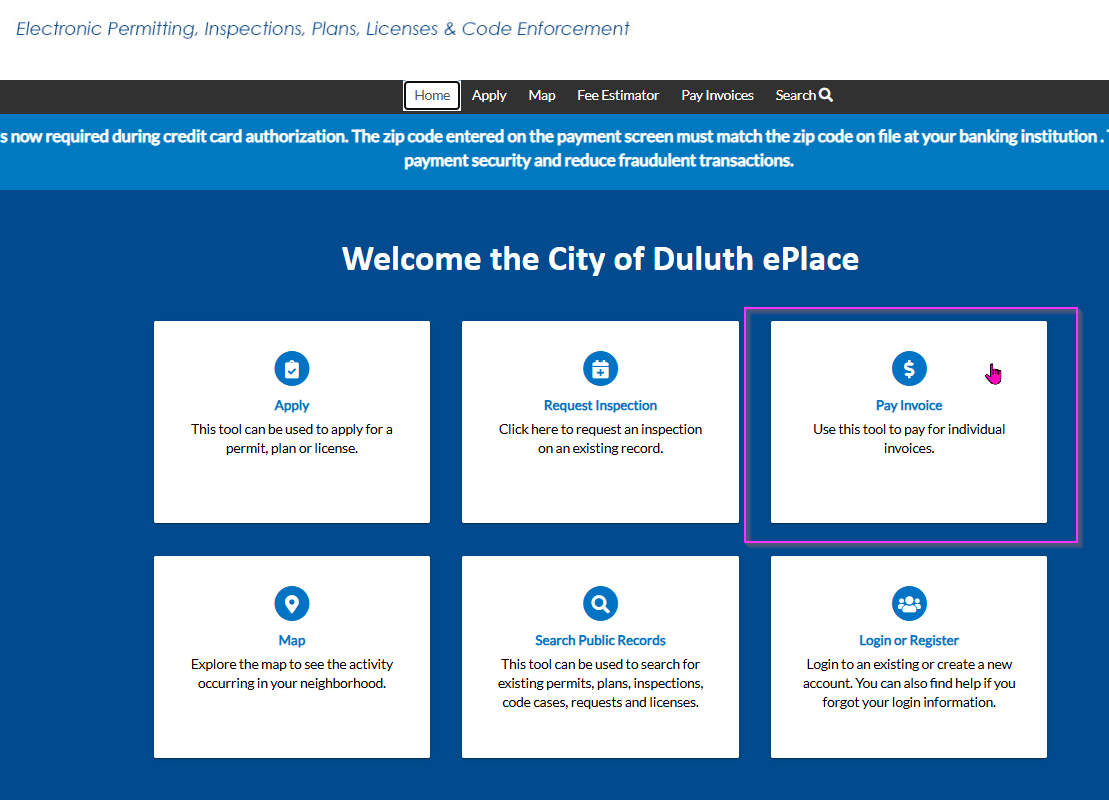Click the magnifier icon in nav Search
Viewport: 1109px width, 800px height.
click(825, 95)
